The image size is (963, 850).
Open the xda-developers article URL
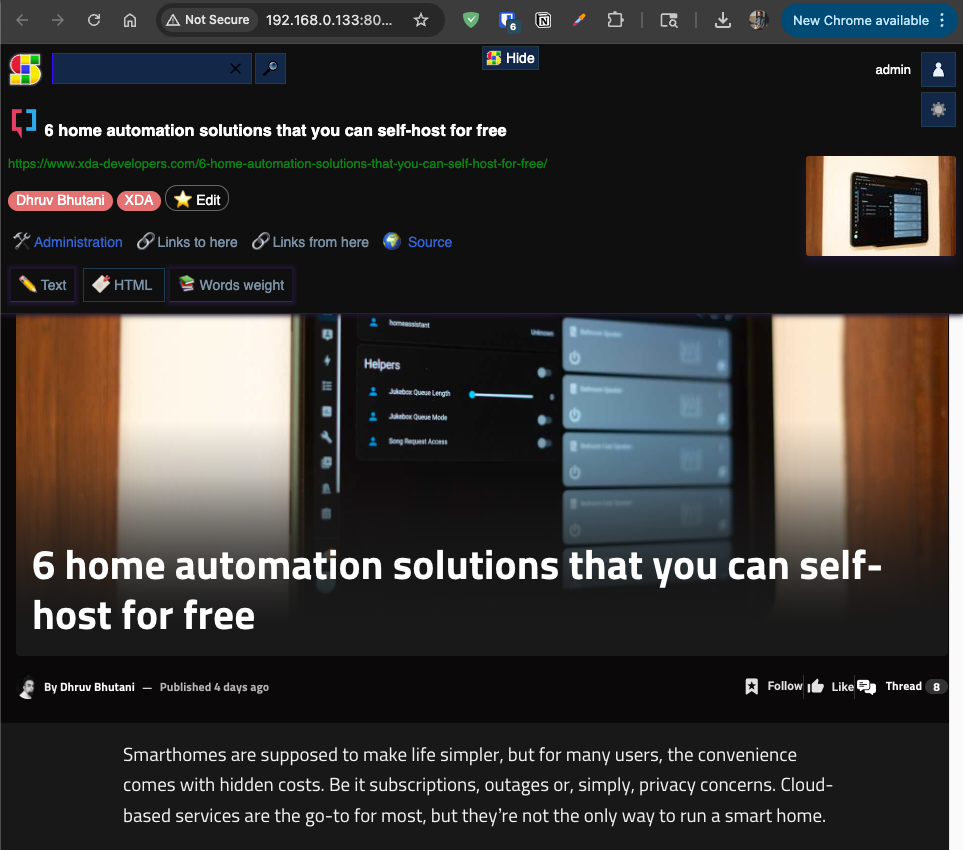[x=278, y=164]
